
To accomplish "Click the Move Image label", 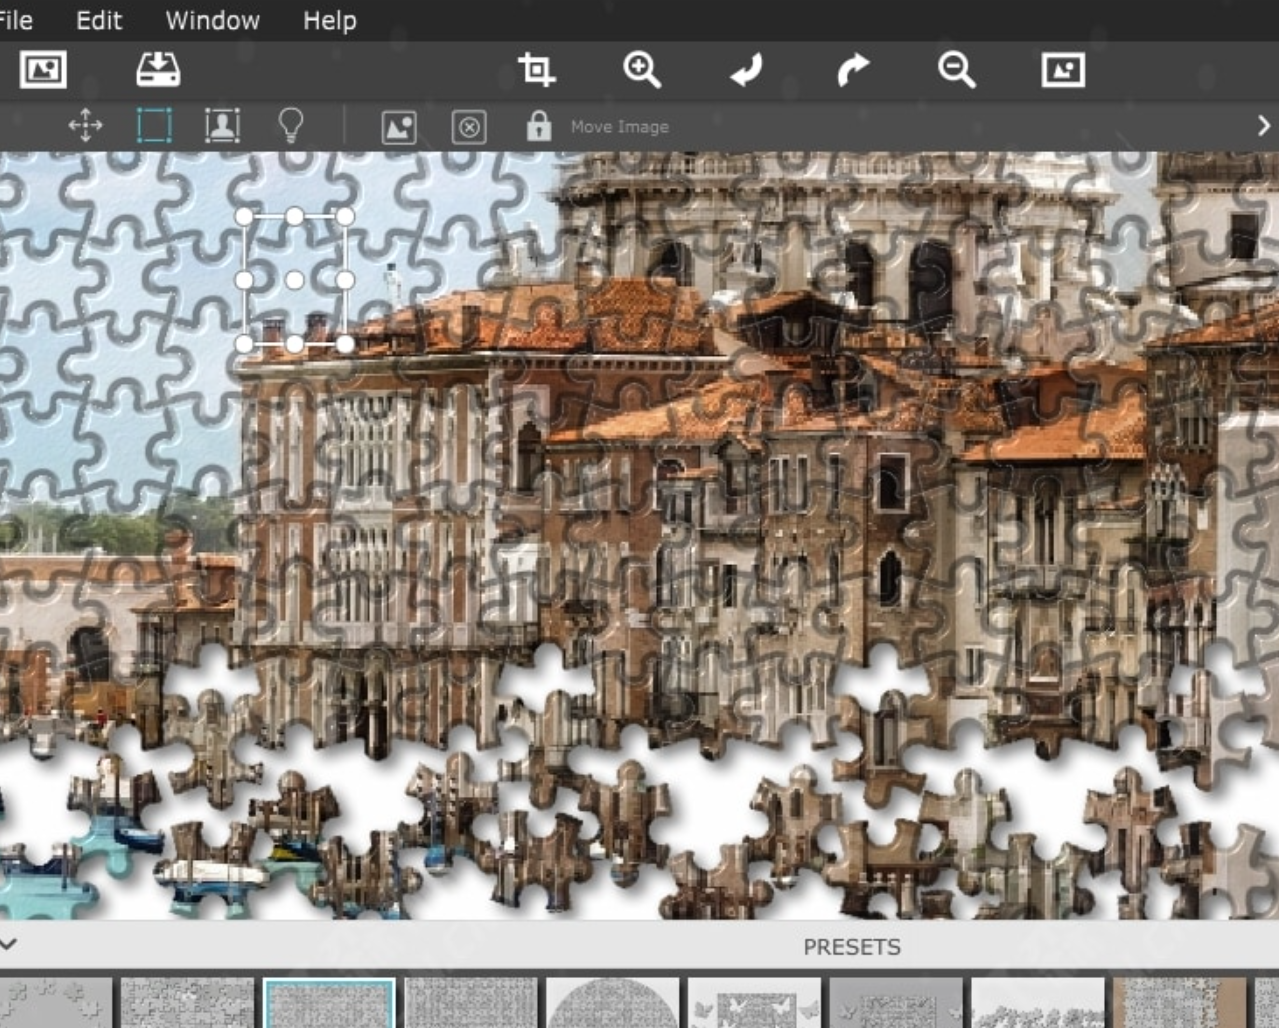I will click(619, 127).
